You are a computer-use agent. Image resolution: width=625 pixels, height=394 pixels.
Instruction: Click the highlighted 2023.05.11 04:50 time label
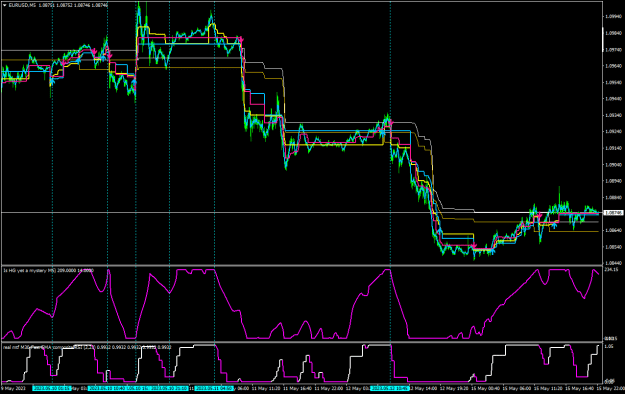click(214, 388)
